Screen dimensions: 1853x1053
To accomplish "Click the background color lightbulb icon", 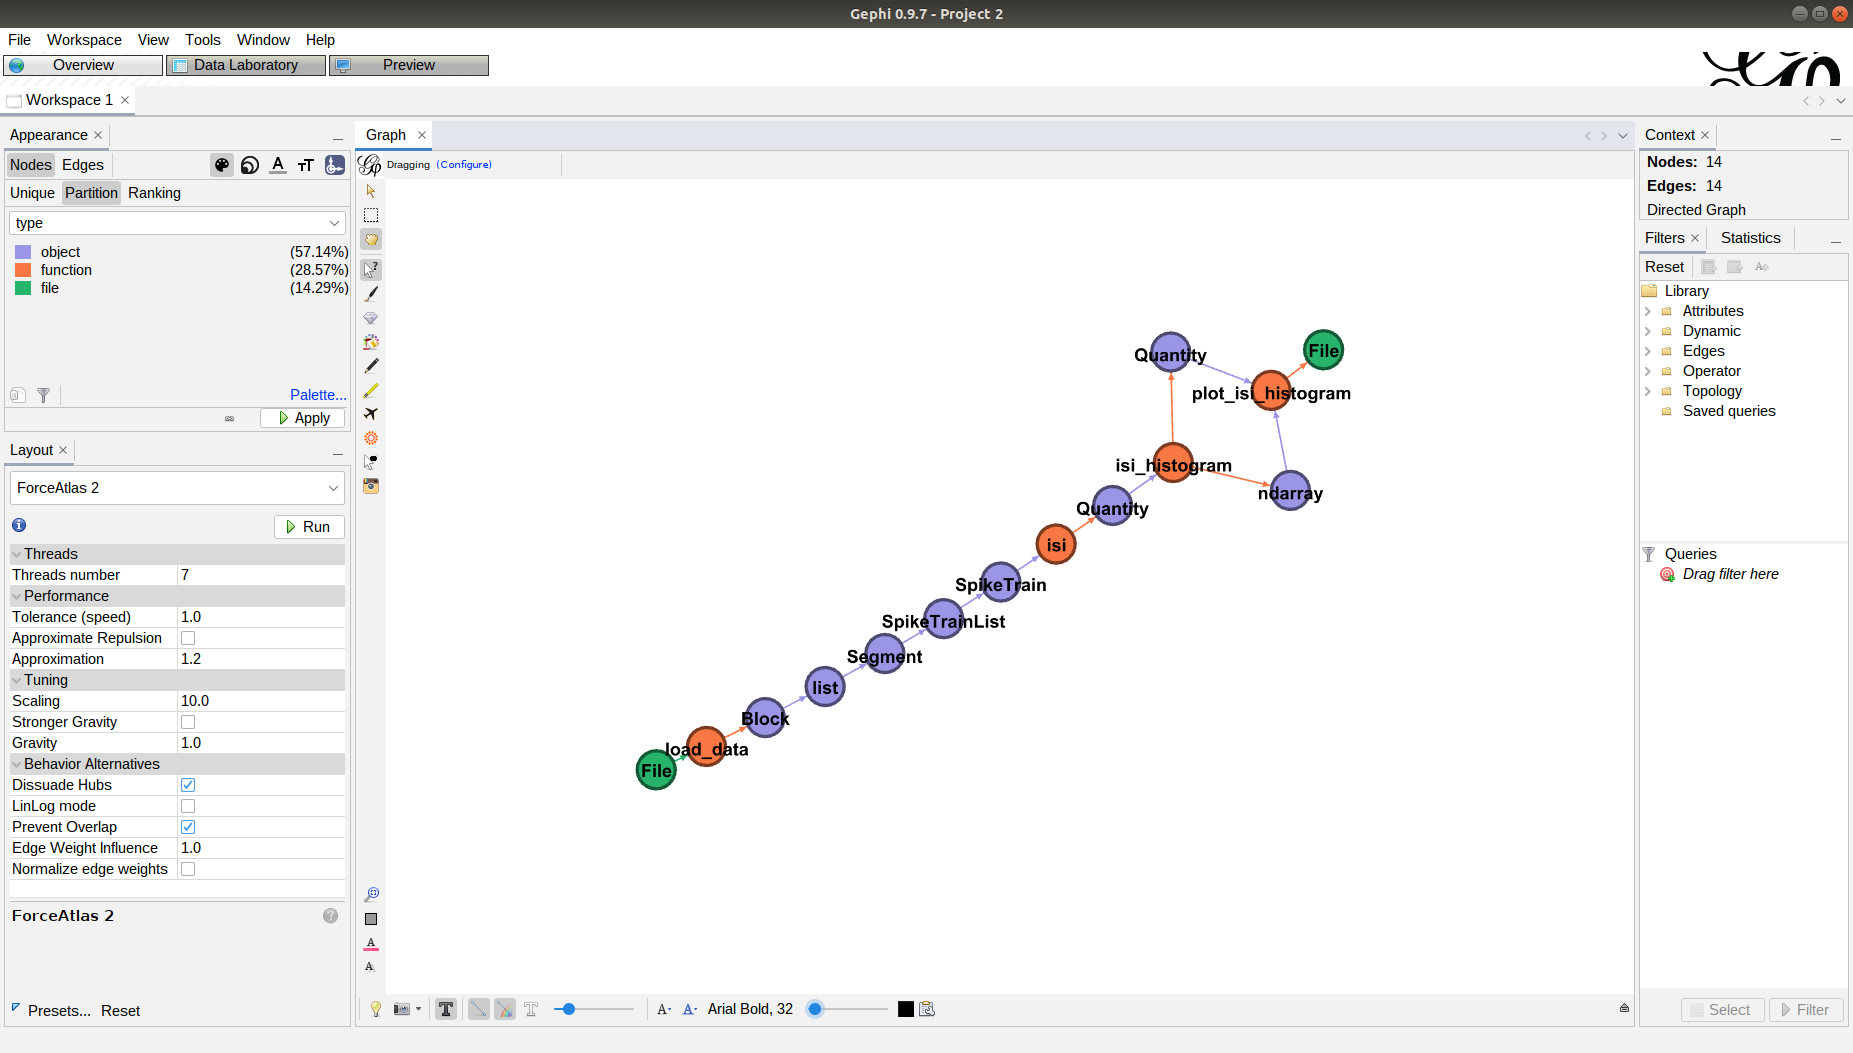I will 376,1009.
